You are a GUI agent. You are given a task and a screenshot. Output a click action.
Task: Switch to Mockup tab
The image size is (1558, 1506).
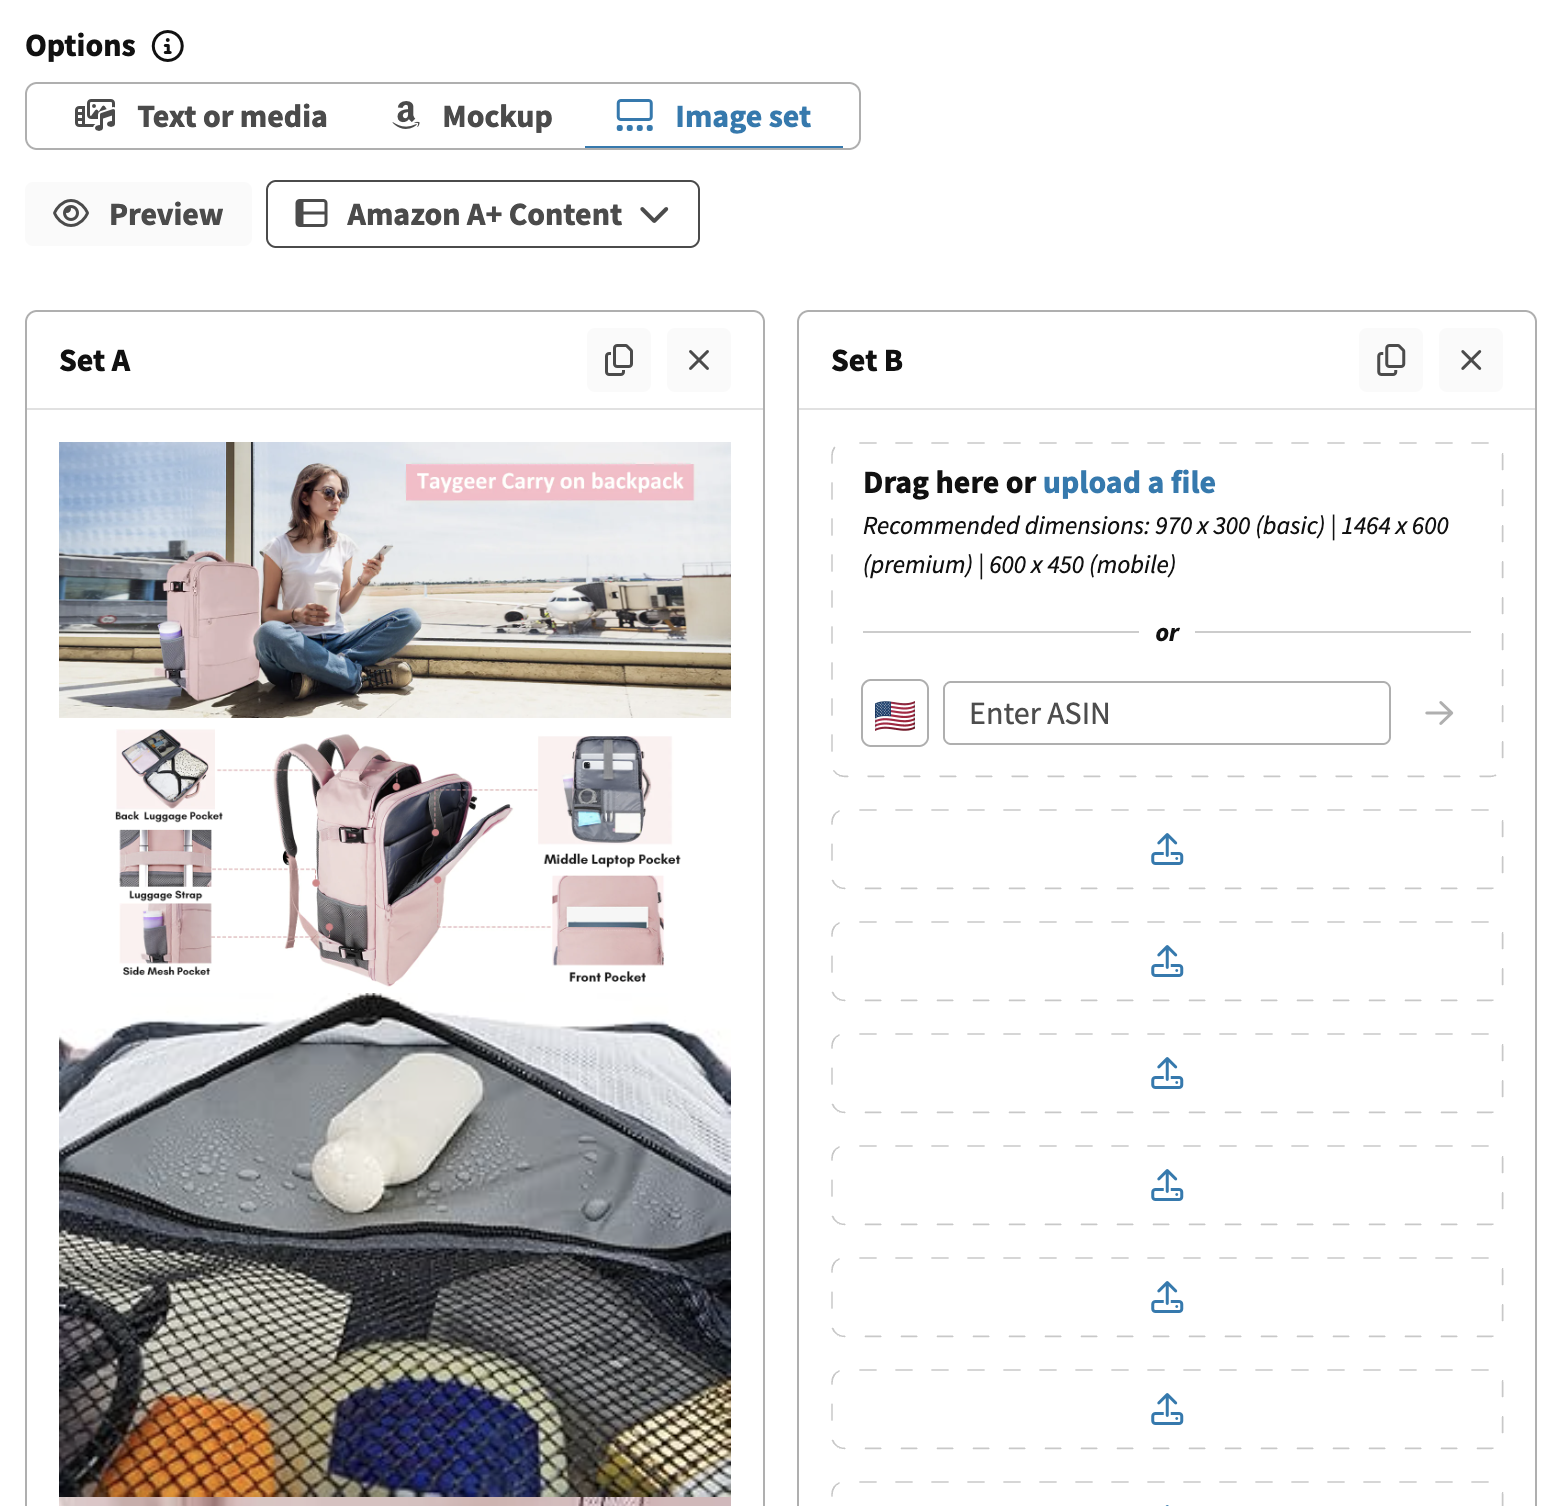472,117
